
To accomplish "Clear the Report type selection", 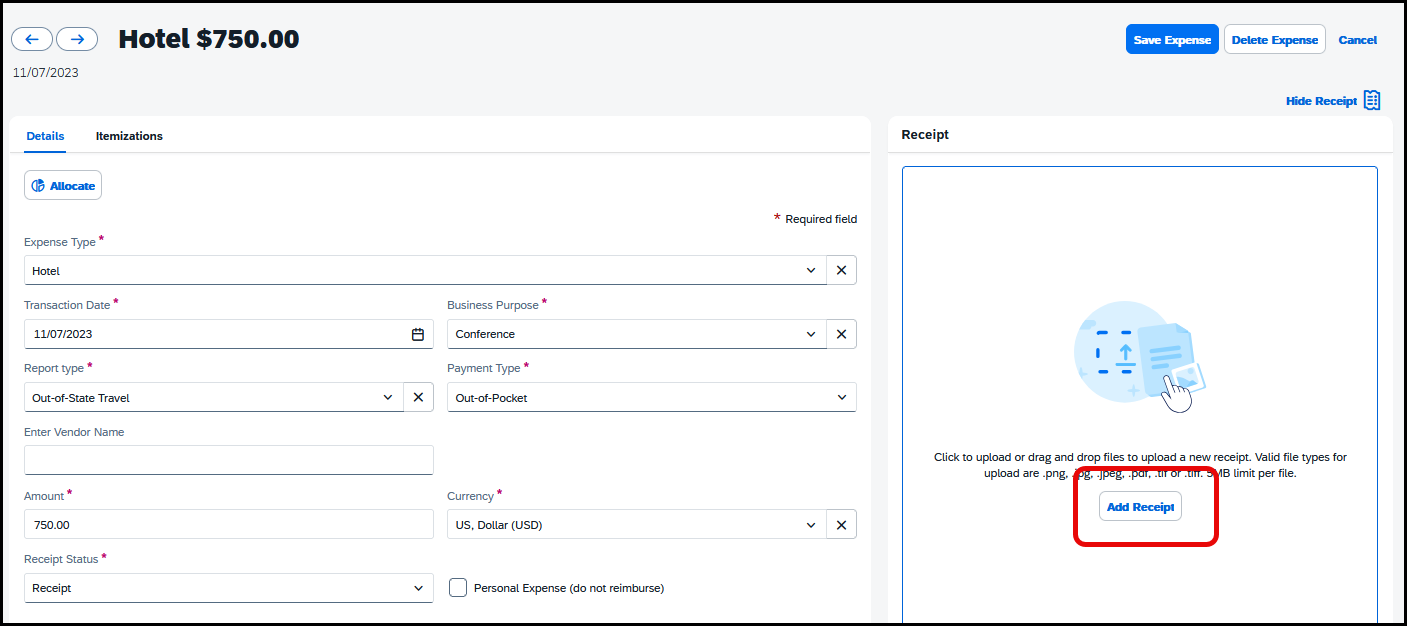I will tap(418, 397).
